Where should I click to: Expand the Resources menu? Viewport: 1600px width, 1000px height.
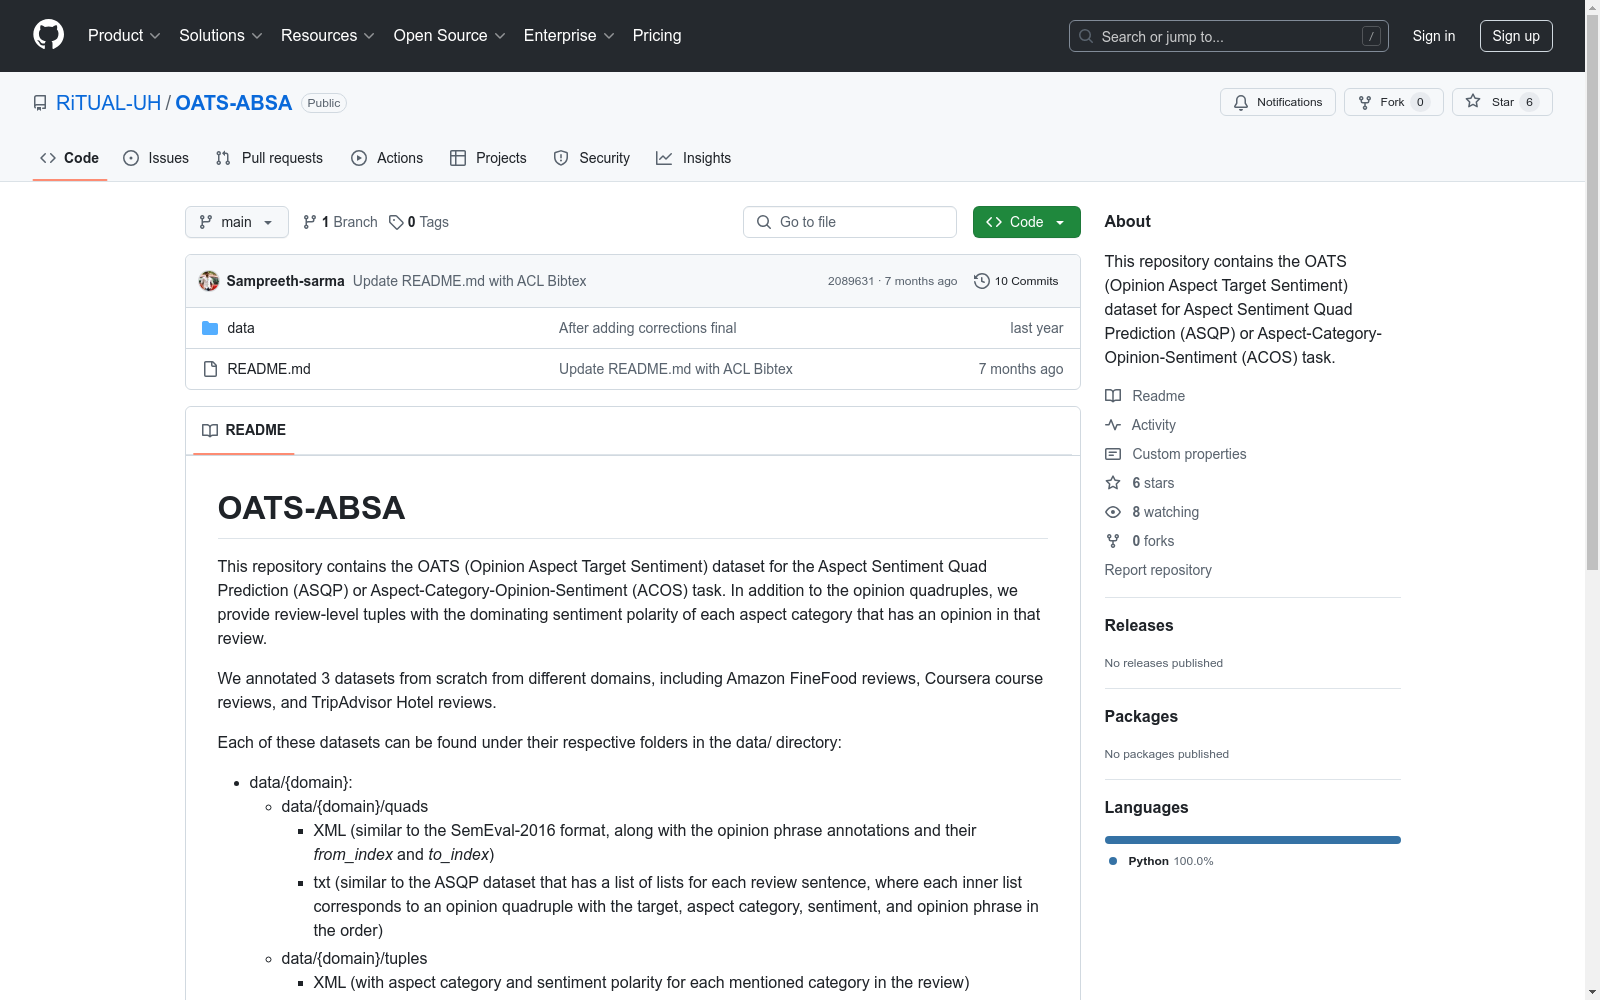tap(327, 35)
